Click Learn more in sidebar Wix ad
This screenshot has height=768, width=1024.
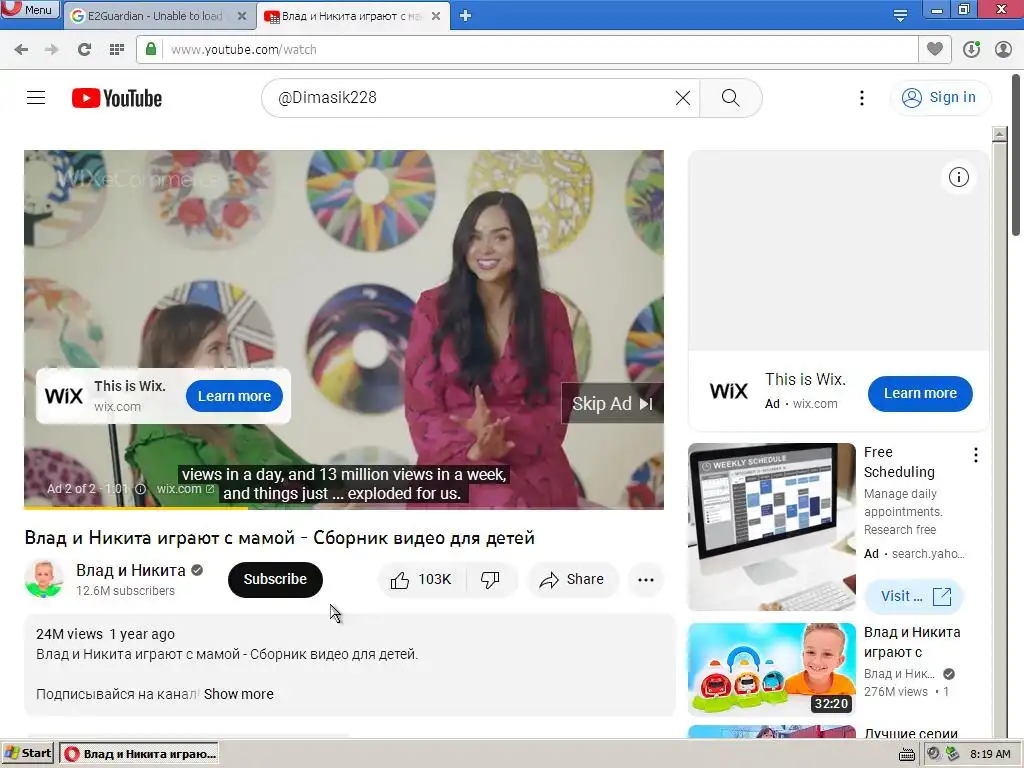pos(920,393)
